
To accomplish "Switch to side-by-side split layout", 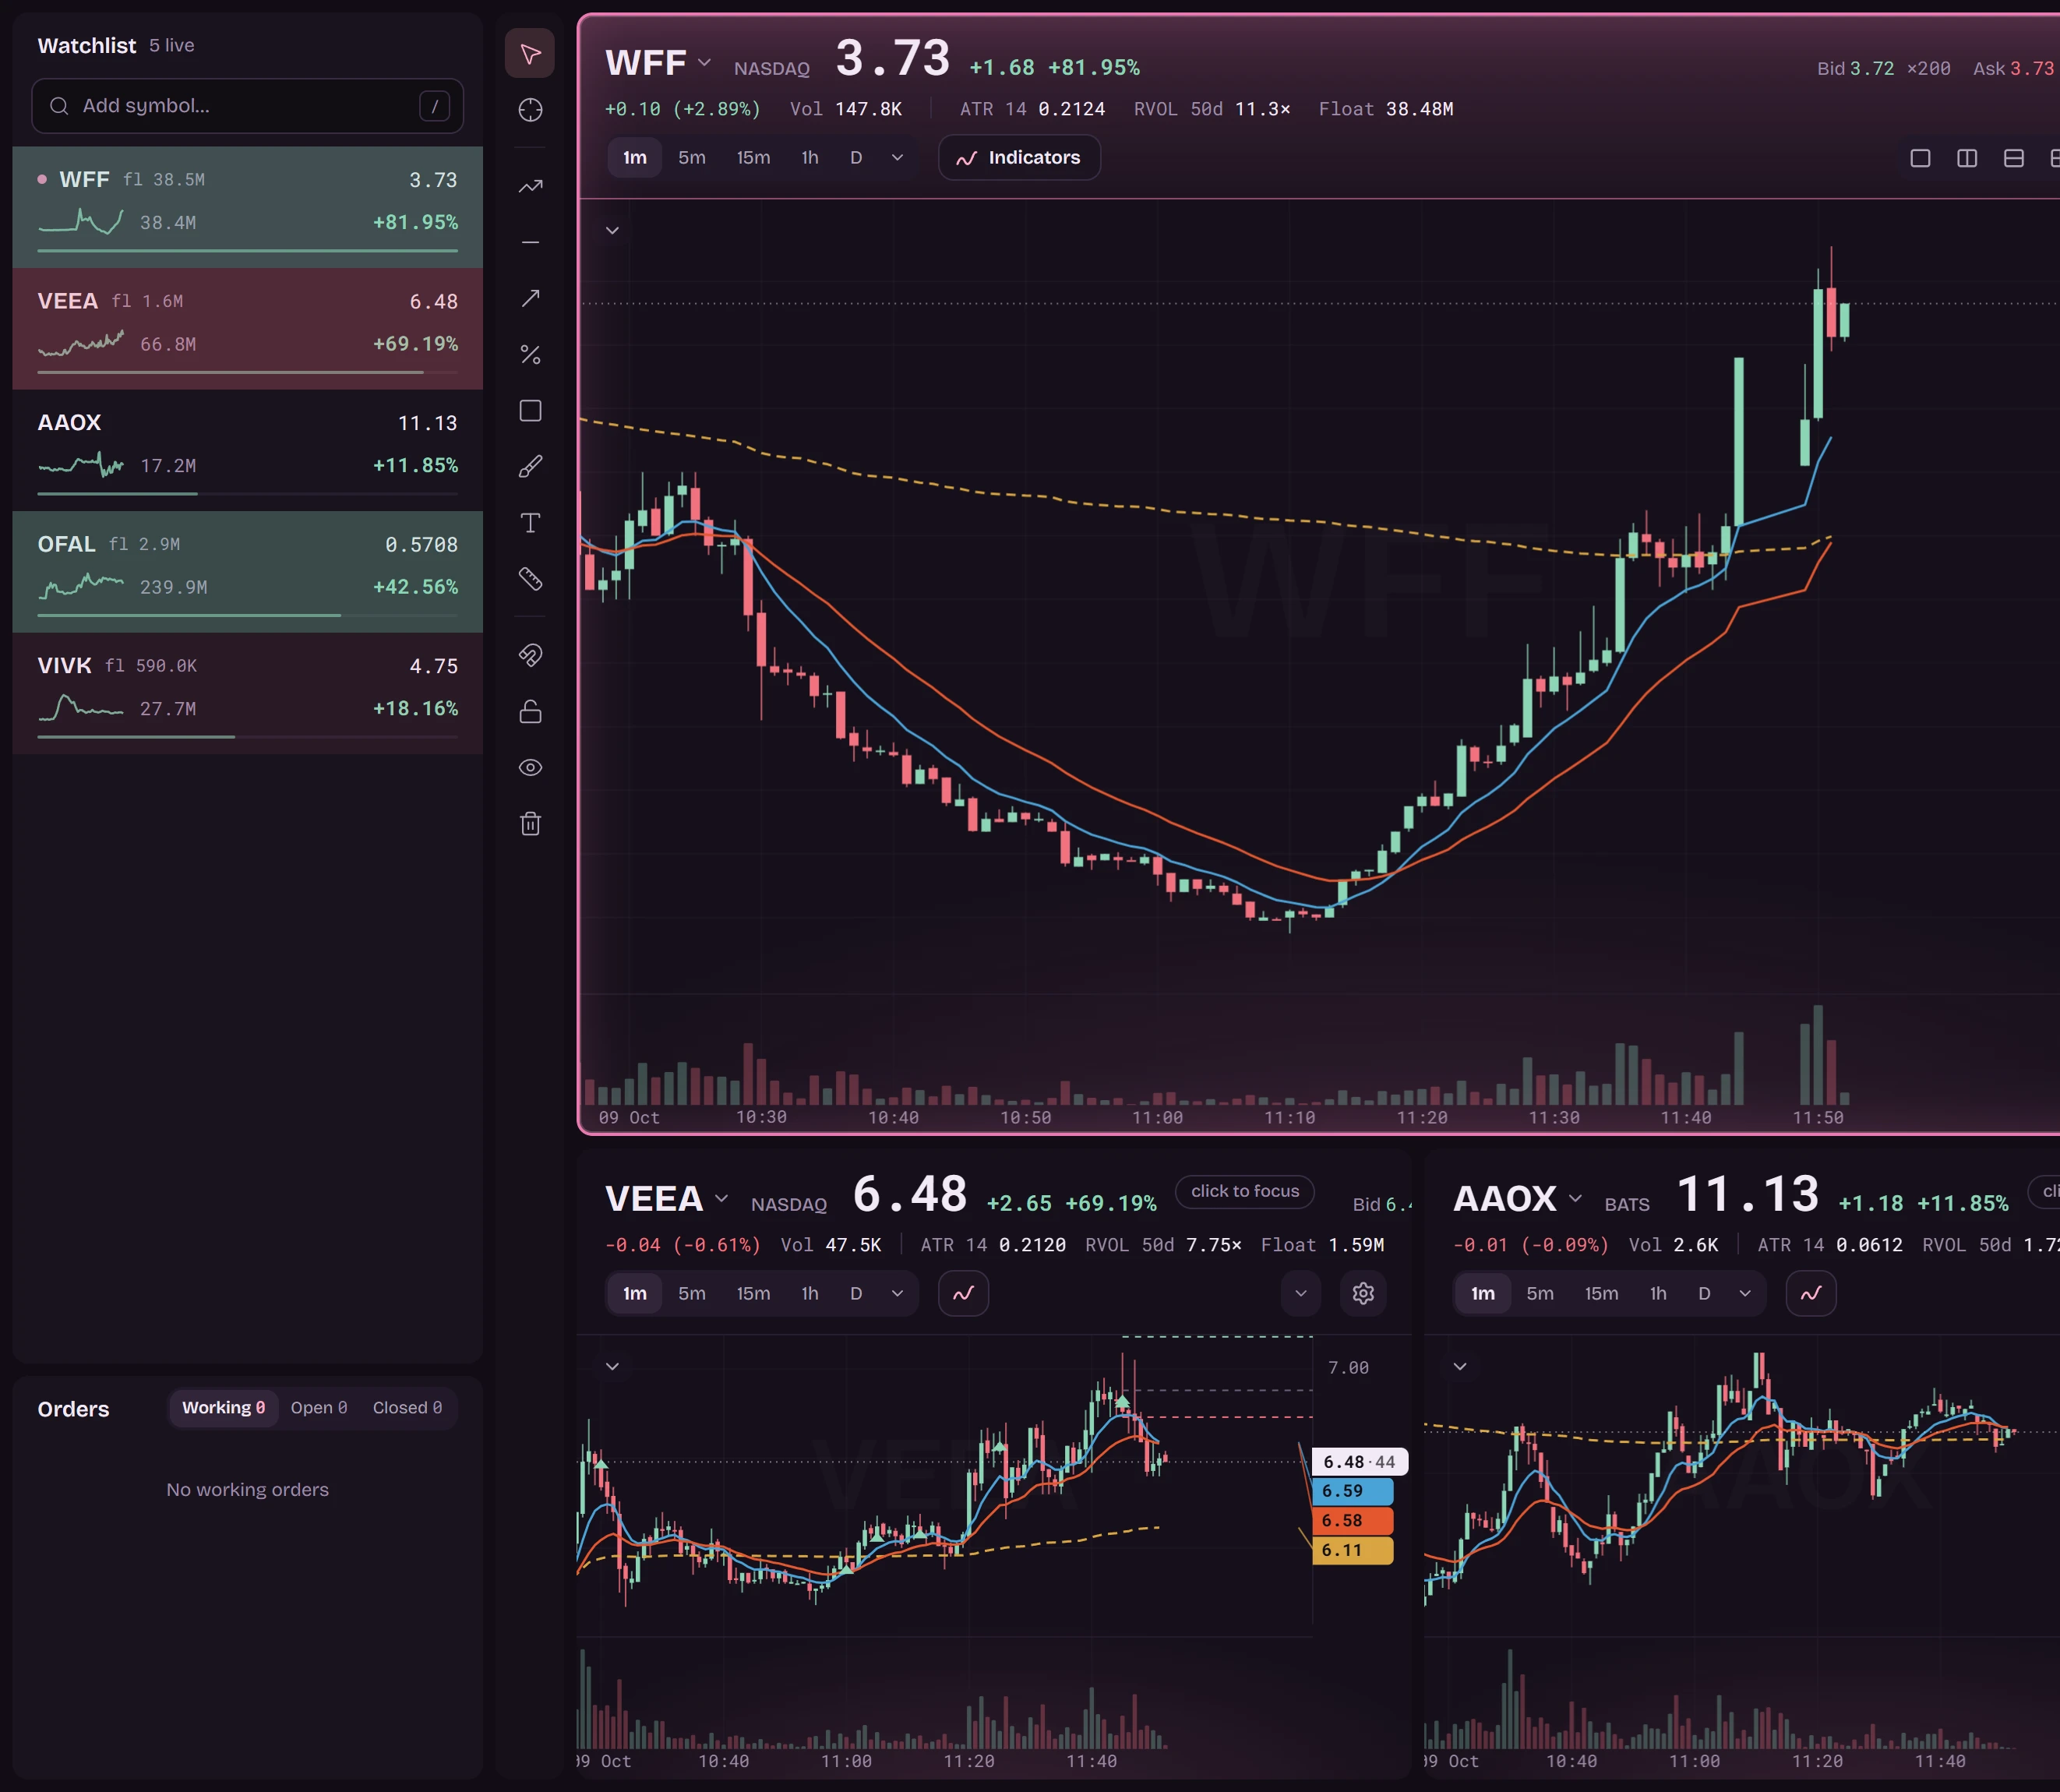I will pyautogui.click(x=1967, y=158).
